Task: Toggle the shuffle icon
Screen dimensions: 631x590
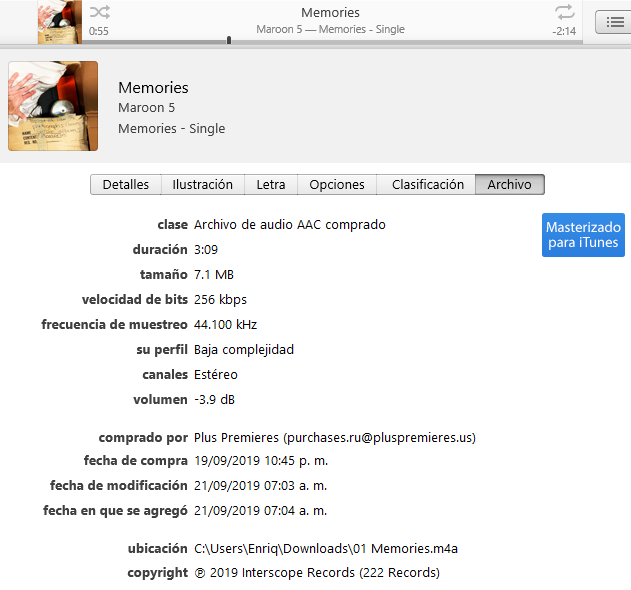Action: (99, 12)
